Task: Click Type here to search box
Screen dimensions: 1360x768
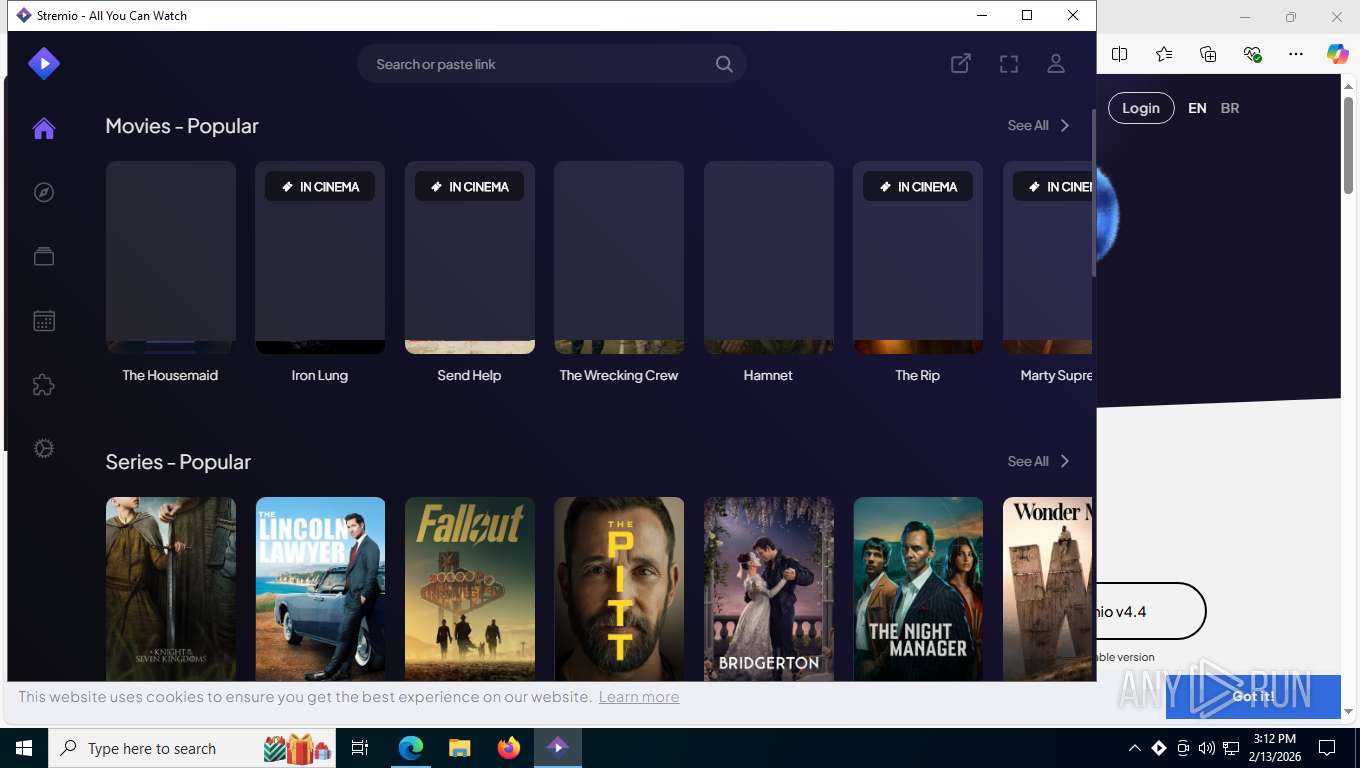Action: click(192, 748)
